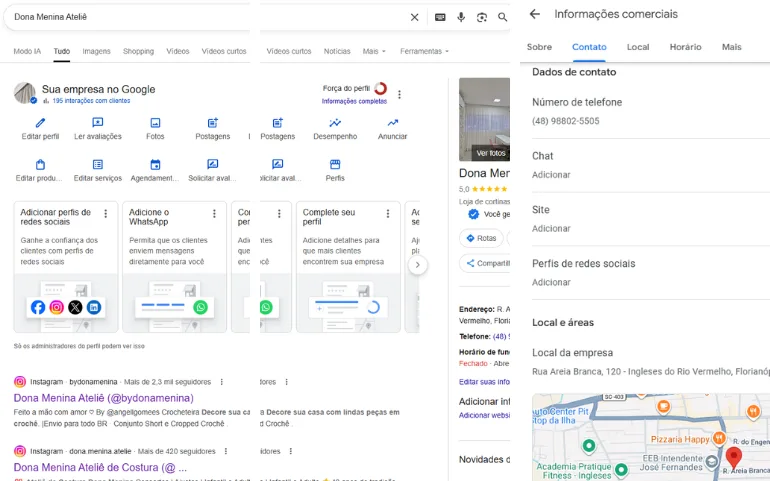The width and height of the screenshot is (770, 481).
Task: Open Editar perfil pencil shortcut
Action: pos(40,129)
